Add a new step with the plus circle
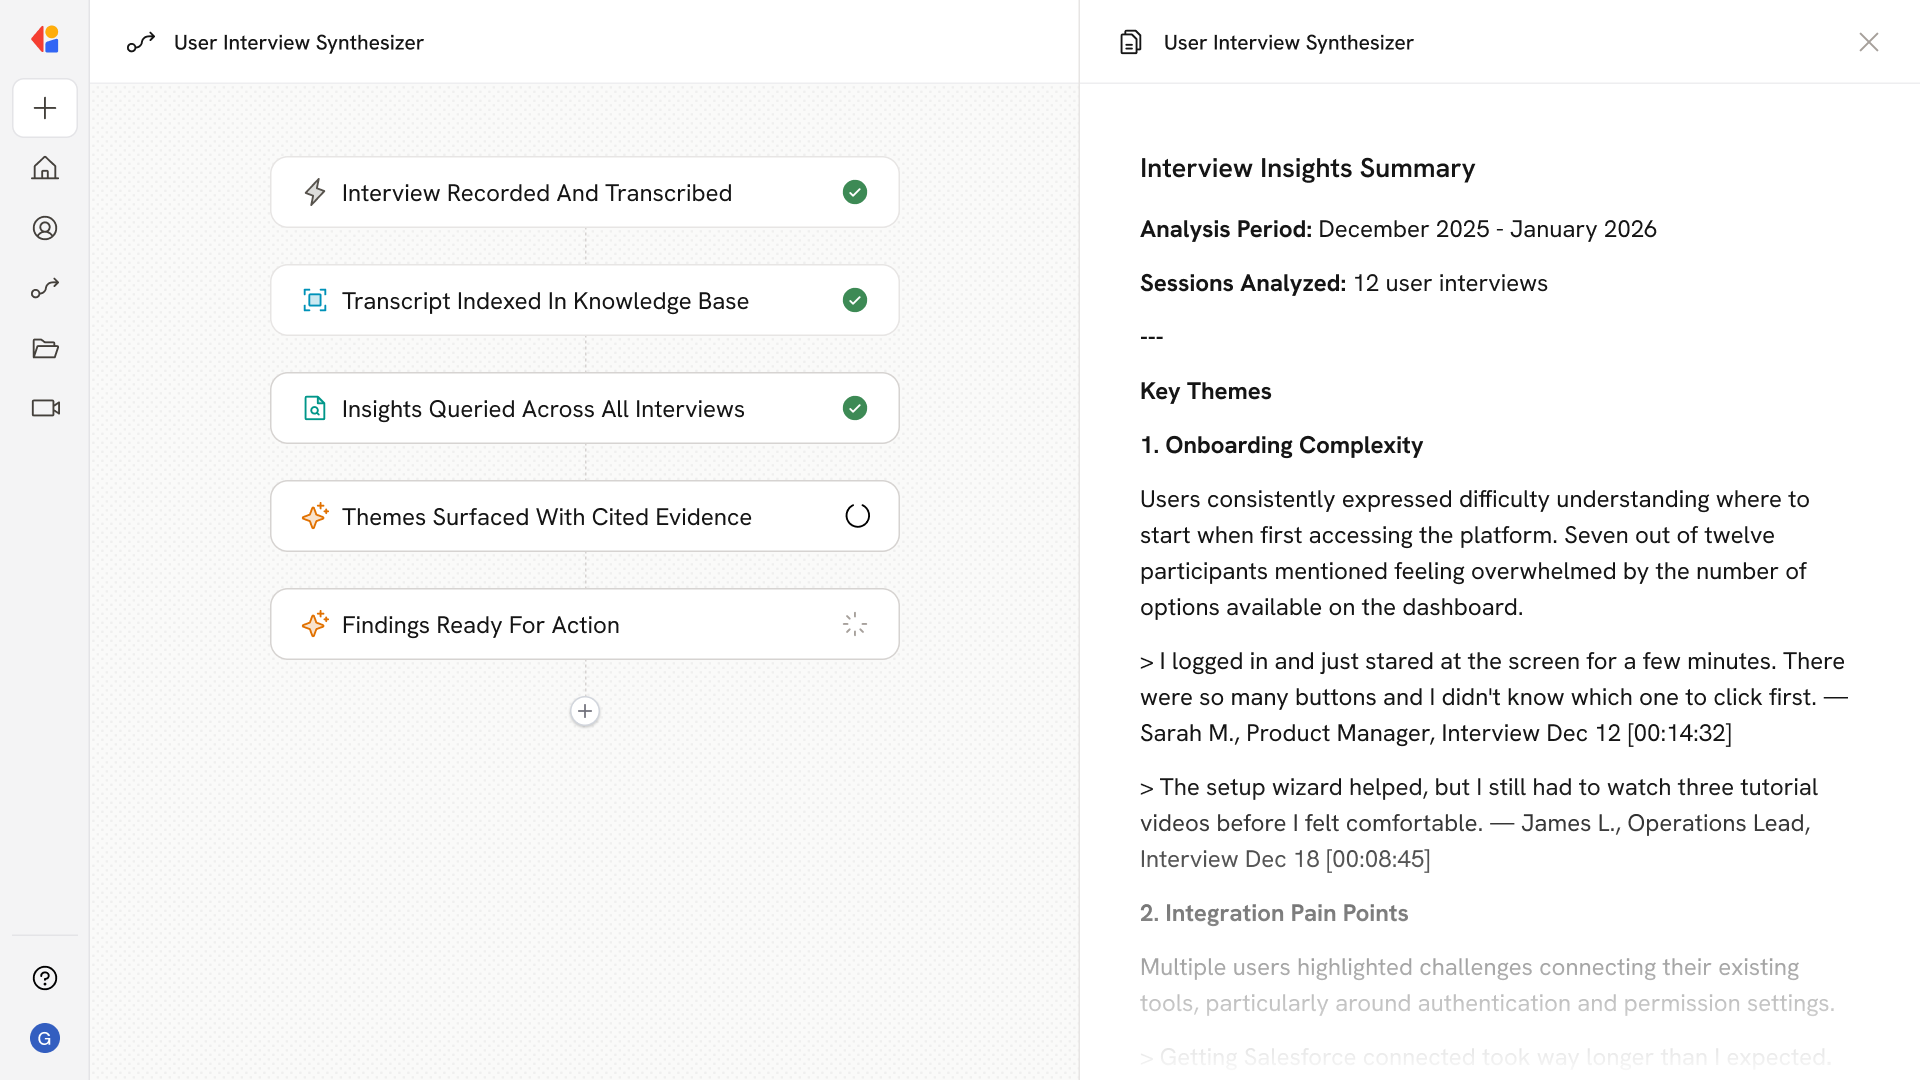Image resolution: width=1920 pixels, height=1080 pixels. (584, 711)
